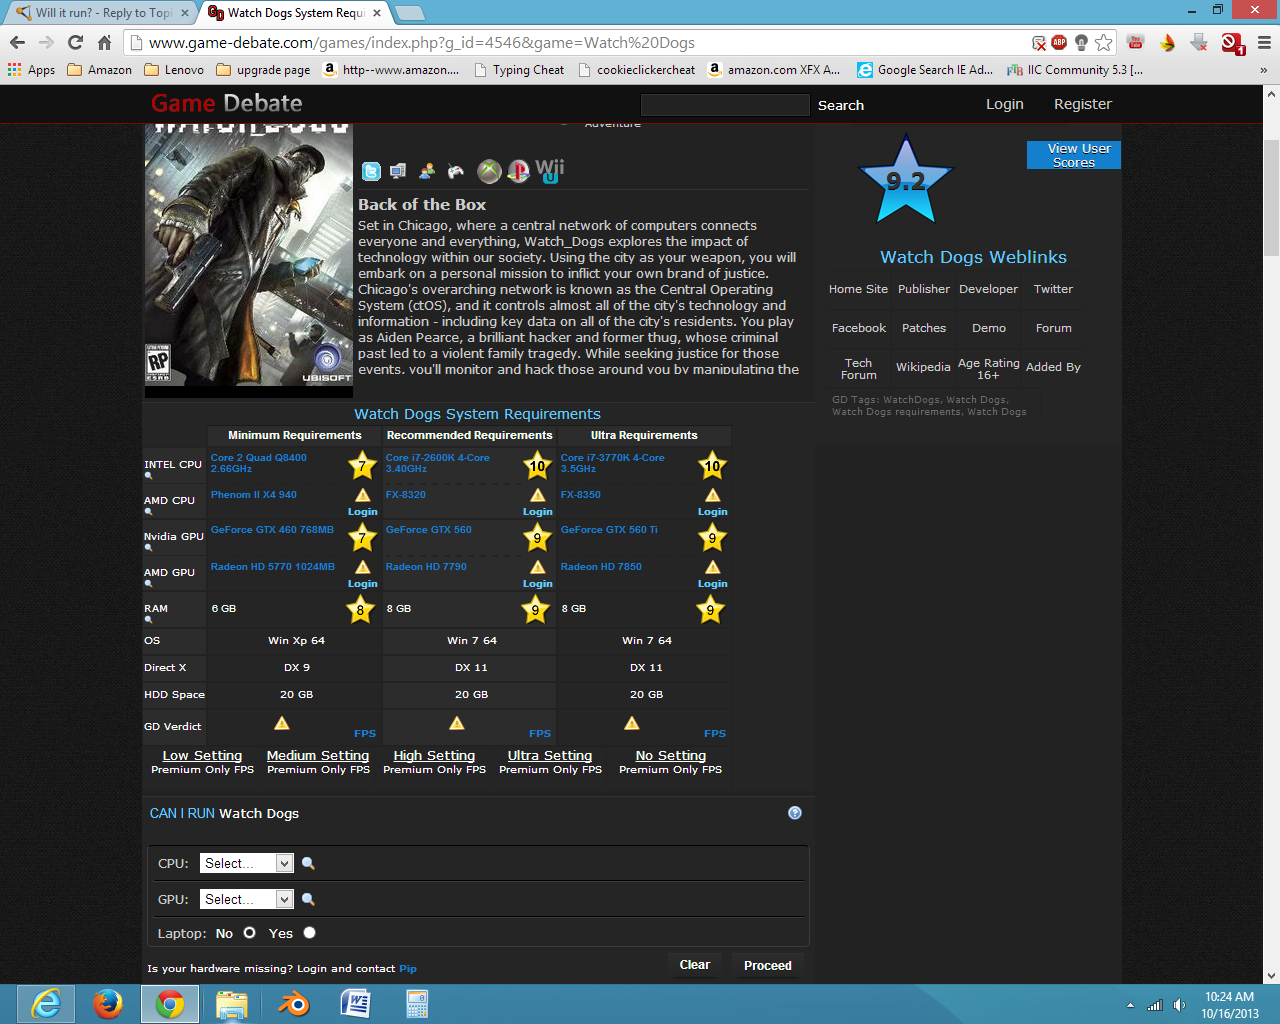Select the Laptop 'No' radio button
1280x1024 pixels.
click(249, 932)
